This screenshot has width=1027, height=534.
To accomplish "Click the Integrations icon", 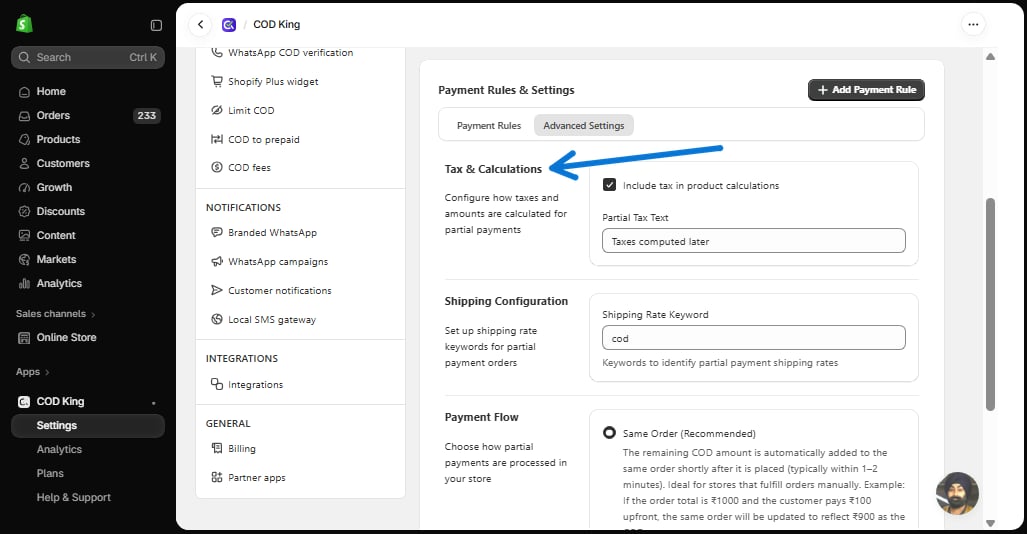I will 217,384.
